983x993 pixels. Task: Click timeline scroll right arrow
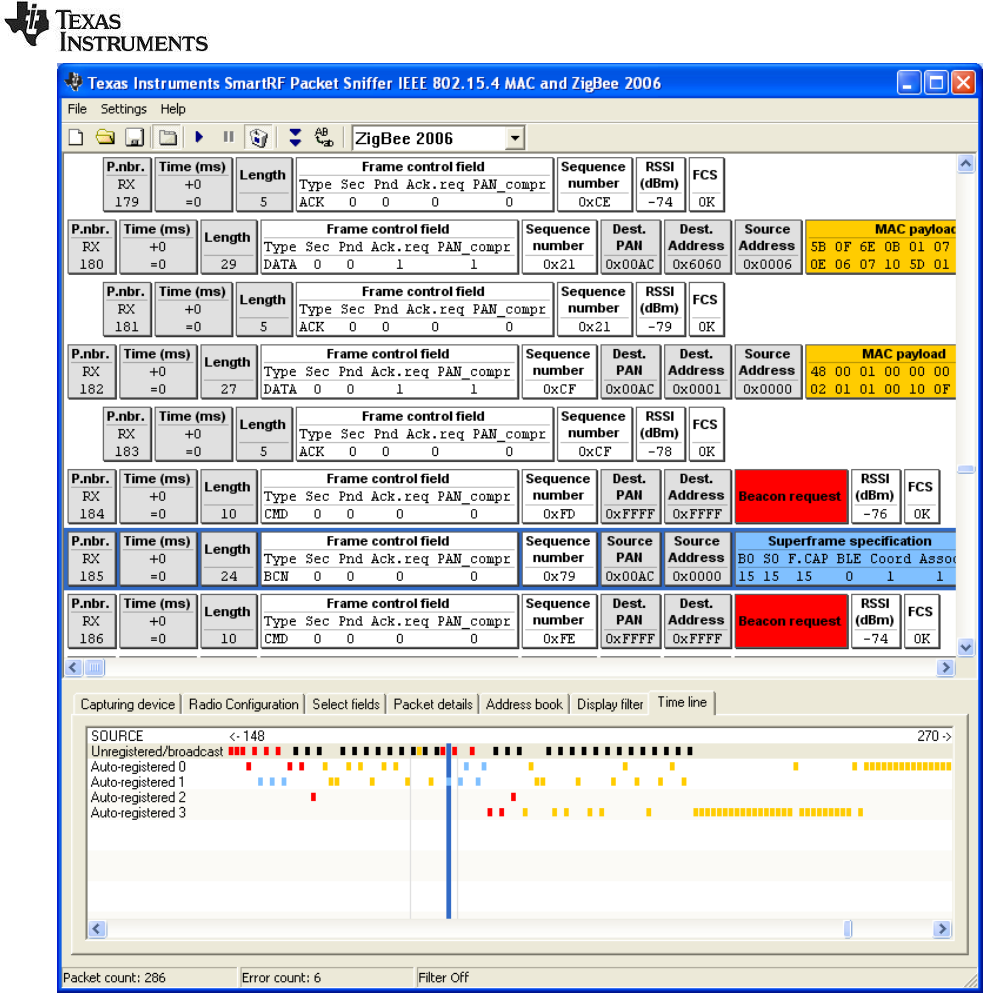point(942,928)
